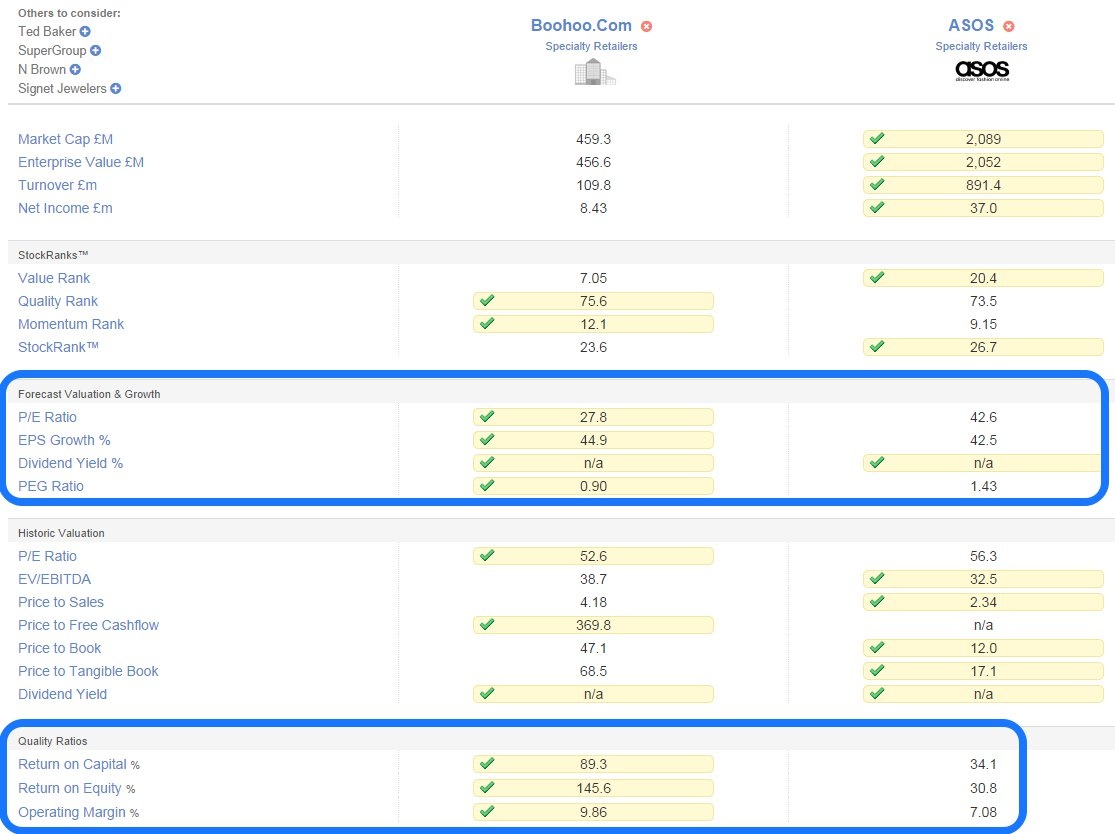This screenshot has height=834, width=1115.
Task: Click the PEG Ratio metric
Action: coord(50,486)
